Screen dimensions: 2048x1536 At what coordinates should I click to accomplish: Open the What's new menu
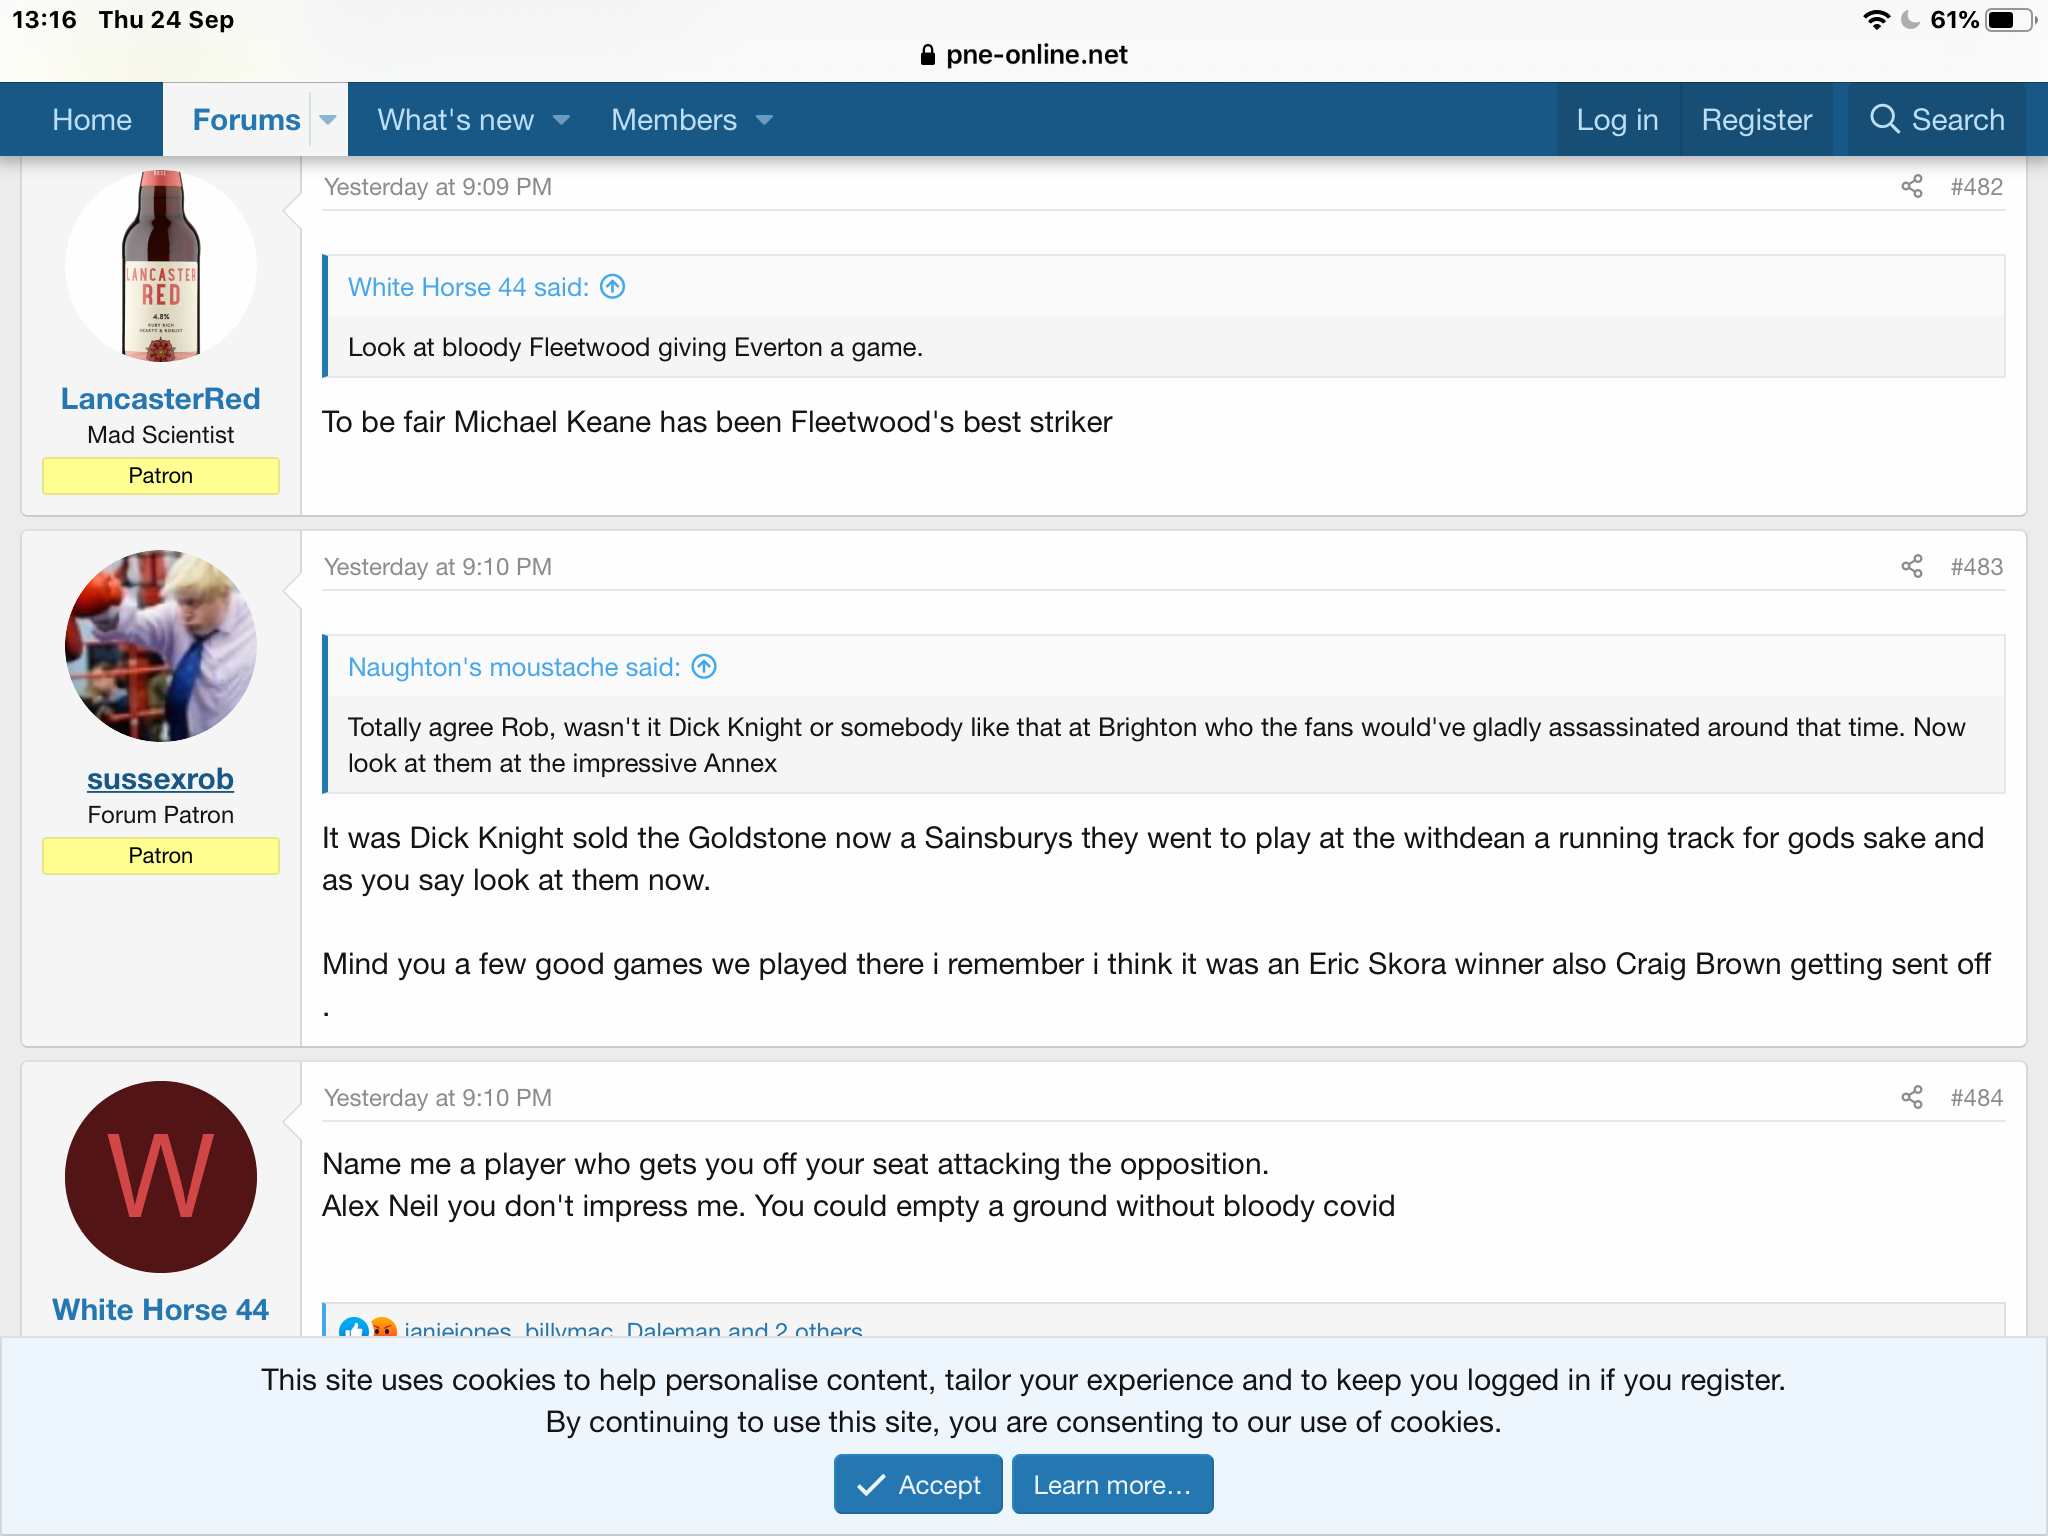point(456,120)
